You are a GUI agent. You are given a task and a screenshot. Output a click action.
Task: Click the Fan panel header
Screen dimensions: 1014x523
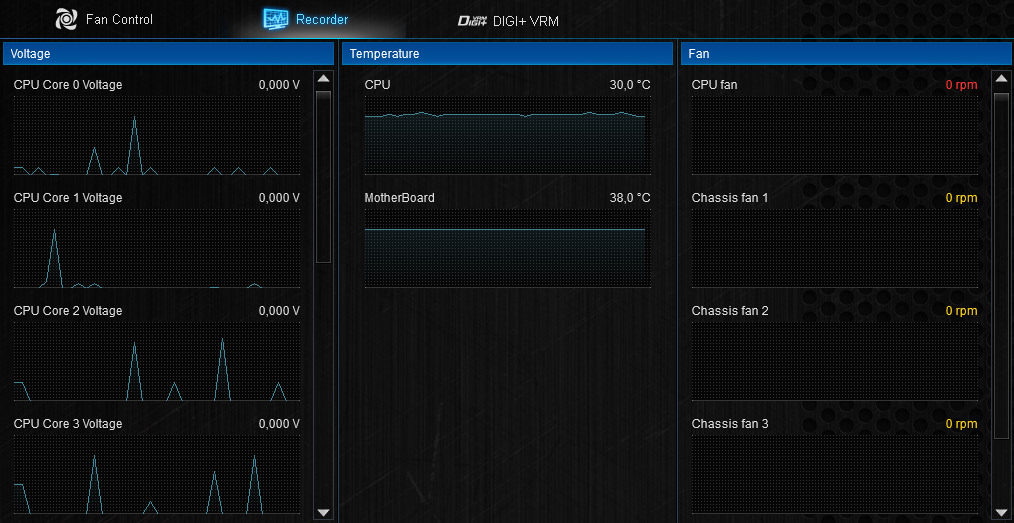[846, 54]
